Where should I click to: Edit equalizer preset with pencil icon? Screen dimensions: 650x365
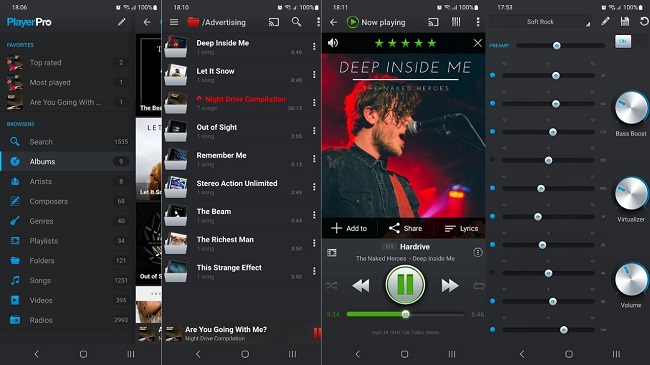coord(606,21)
